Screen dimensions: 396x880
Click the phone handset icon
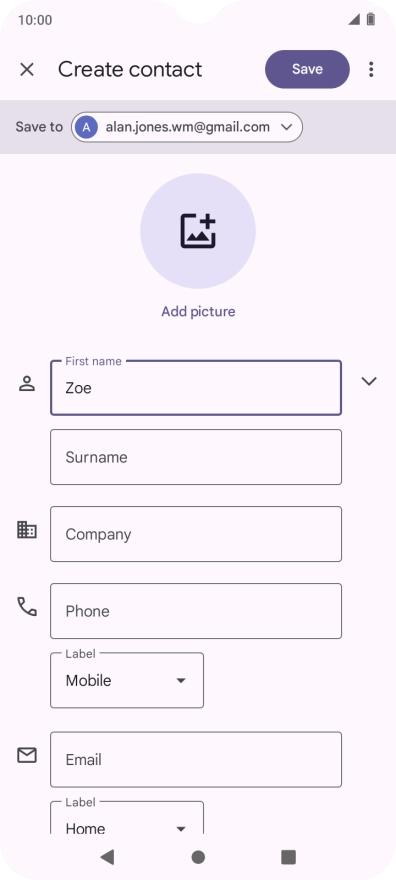[27, 607]
